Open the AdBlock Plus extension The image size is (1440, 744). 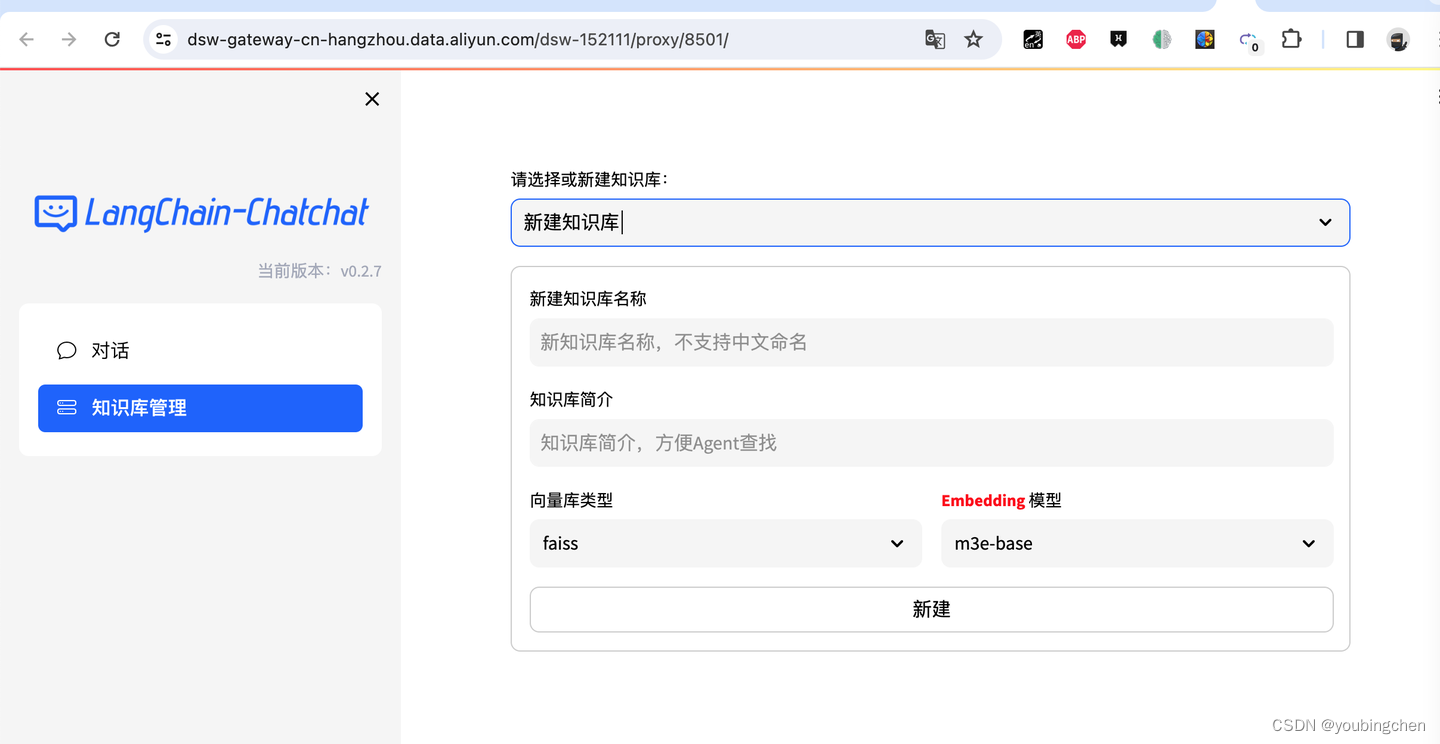pyautogui.click(x=1076, y=40)
